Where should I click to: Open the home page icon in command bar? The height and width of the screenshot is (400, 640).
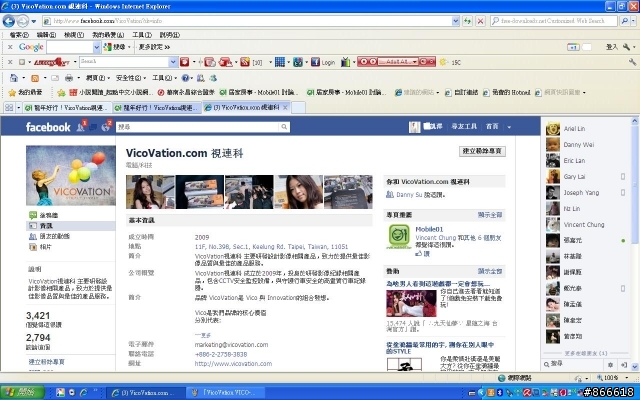pyautogui.click(x=14, y=78)
